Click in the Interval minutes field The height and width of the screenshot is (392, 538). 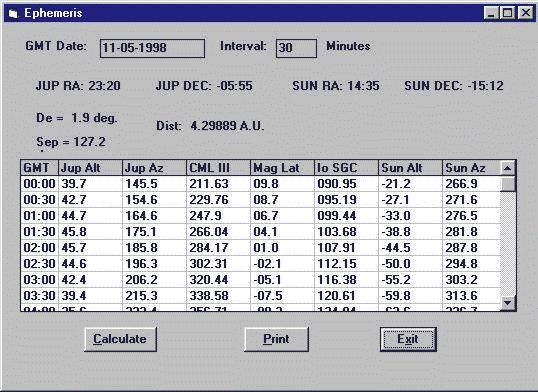296,48
